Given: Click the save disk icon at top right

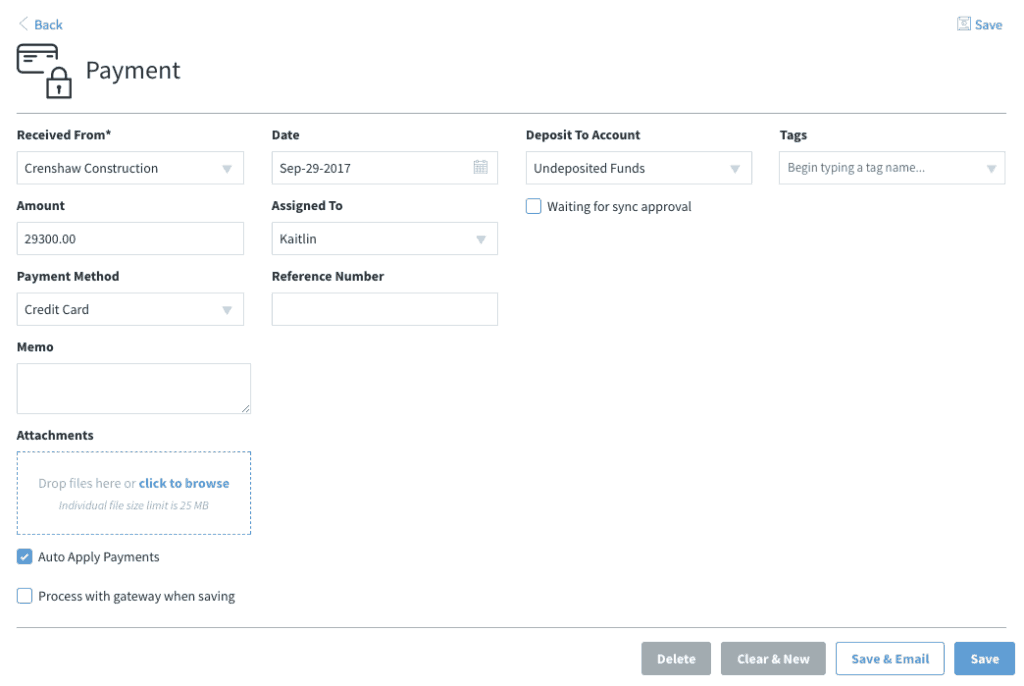Looking at the screenshot, I should click(x=963, y=24).
